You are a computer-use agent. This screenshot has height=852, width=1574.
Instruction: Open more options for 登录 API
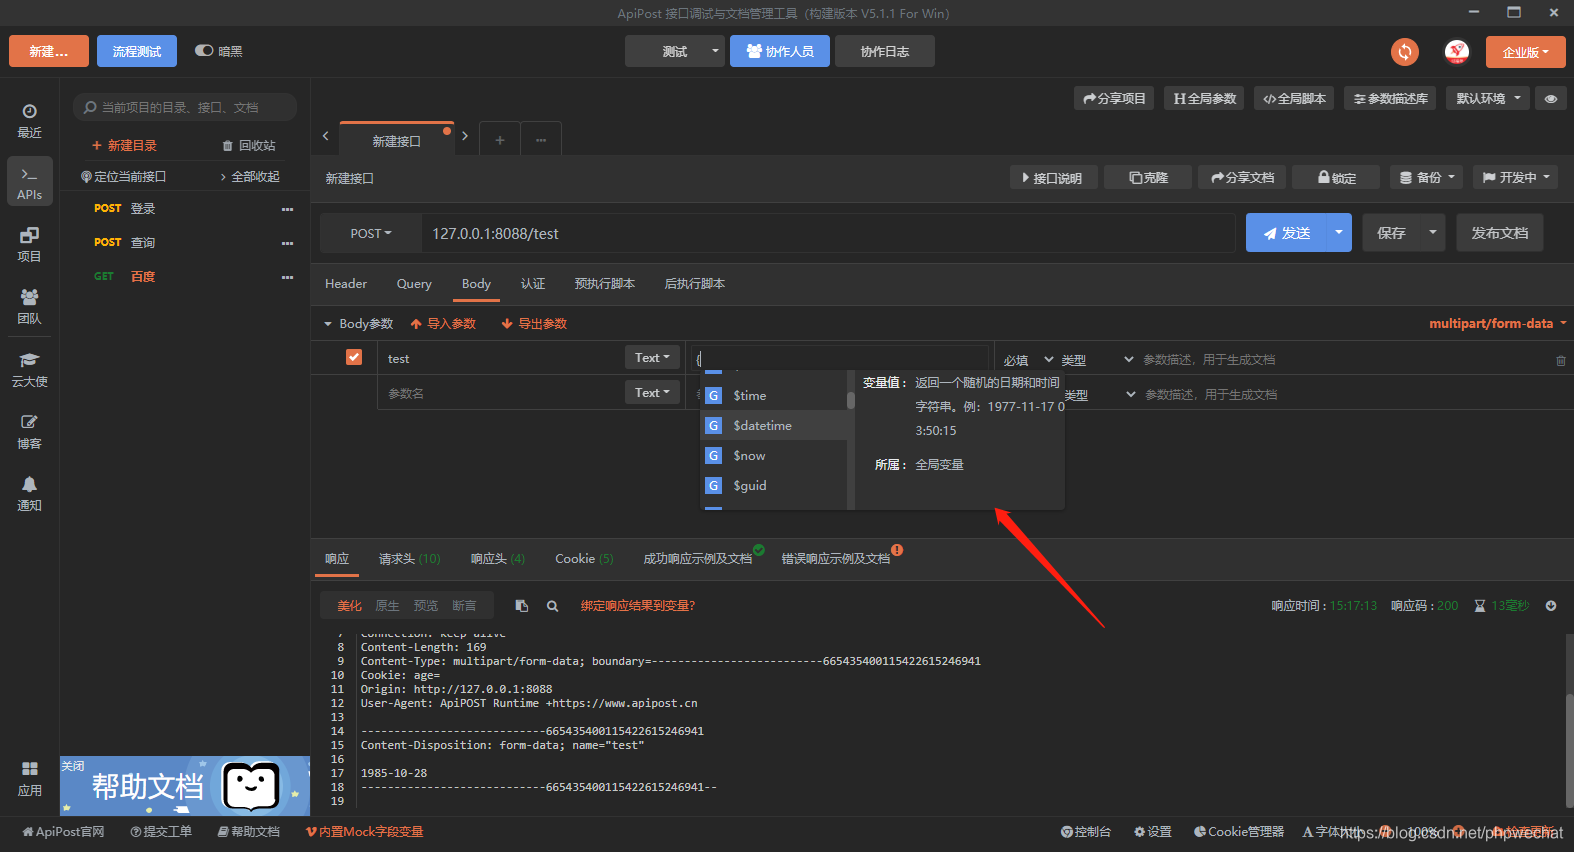(288, 209)
